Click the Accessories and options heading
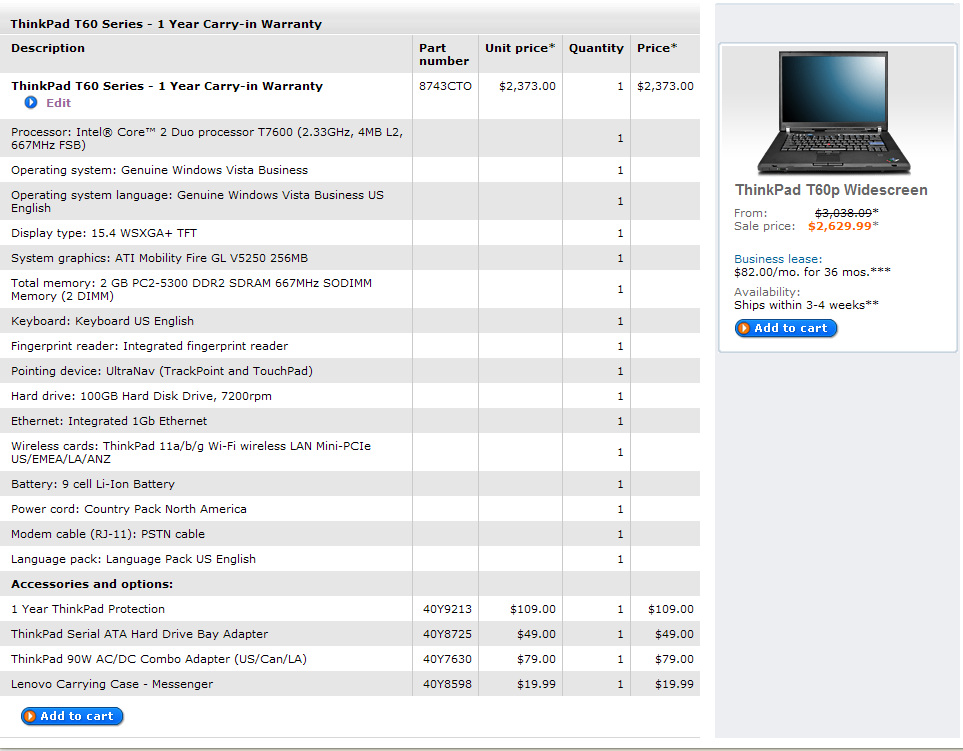The width and height of the screenshot is (963, 751). (x=92, y=584)
